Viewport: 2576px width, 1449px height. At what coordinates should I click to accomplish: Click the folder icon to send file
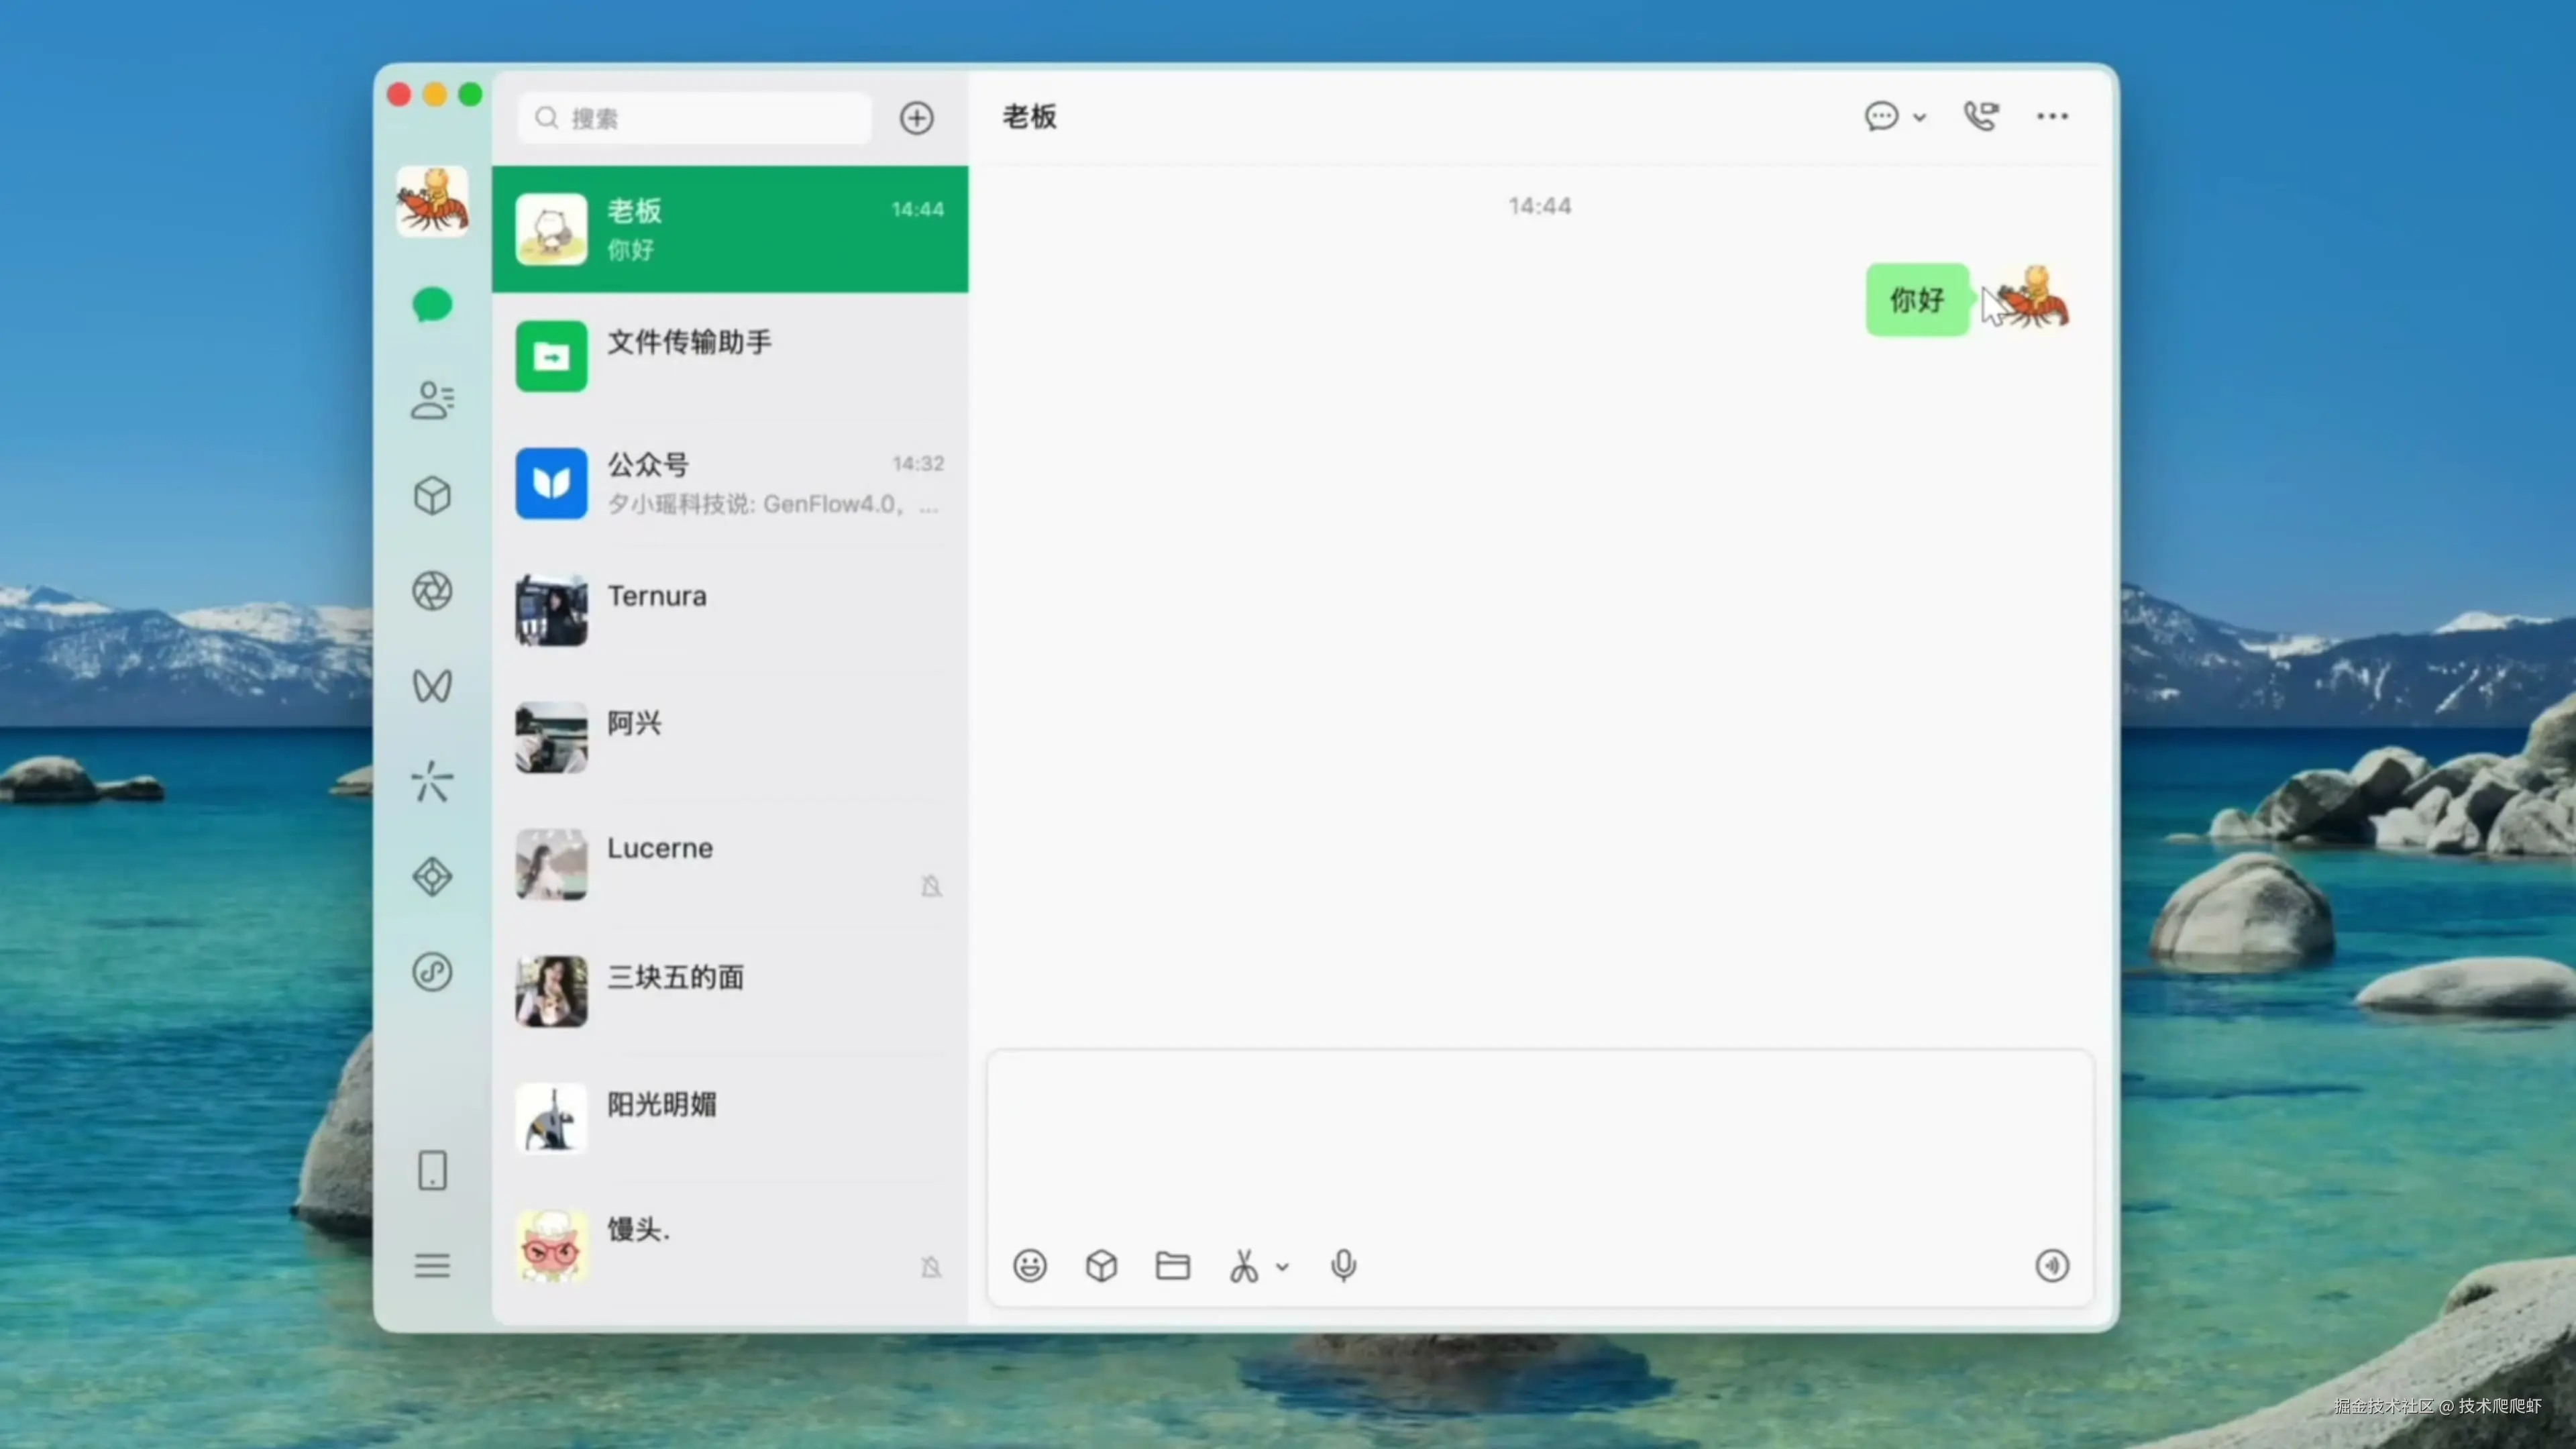[x=1172, y=1266]
